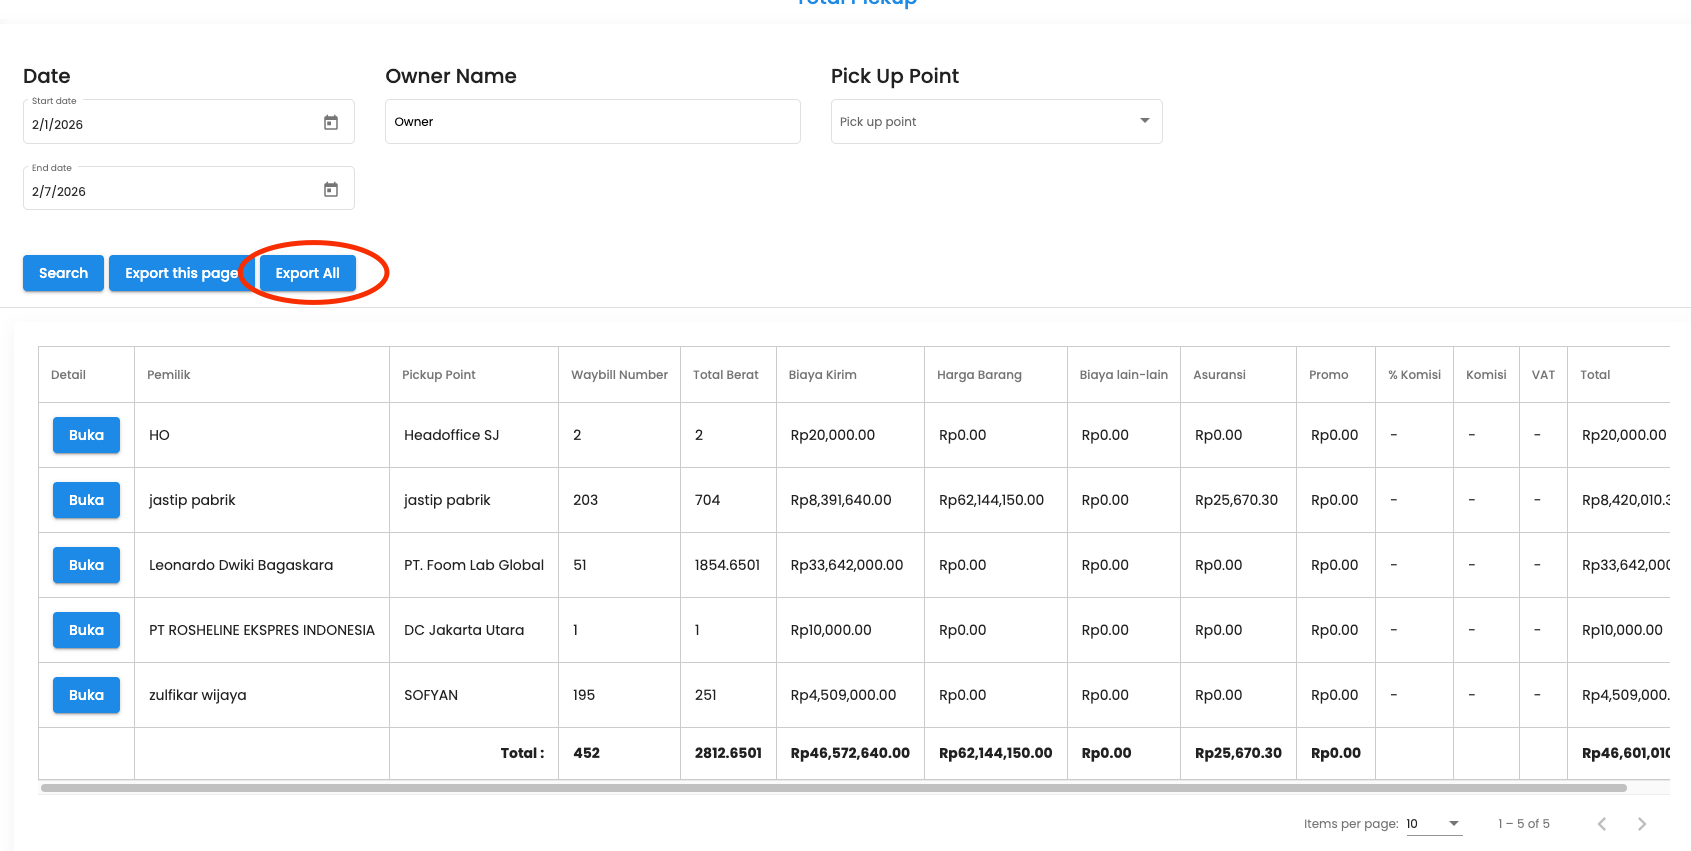Screen dimensions: 1691x851
Task: Open Buka for Leonardo Dwiki Bagaskara
Action: pos(86,565)
